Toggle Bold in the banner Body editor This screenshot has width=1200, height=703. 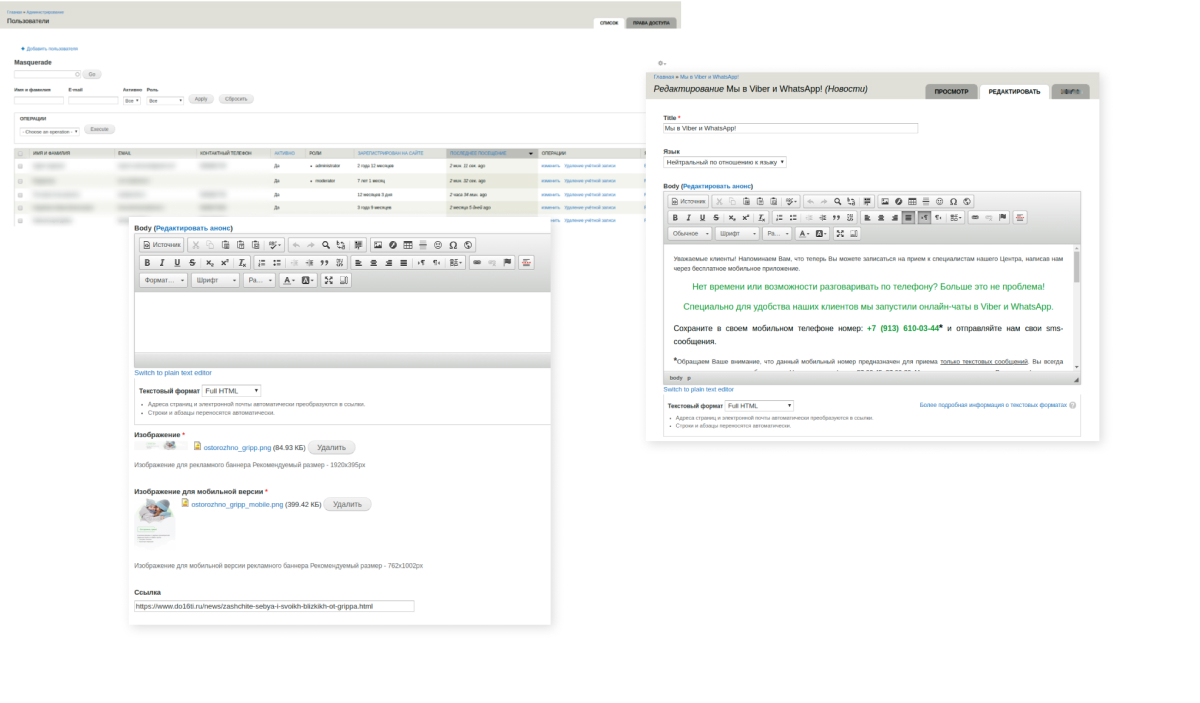click(x=147, y=263)
